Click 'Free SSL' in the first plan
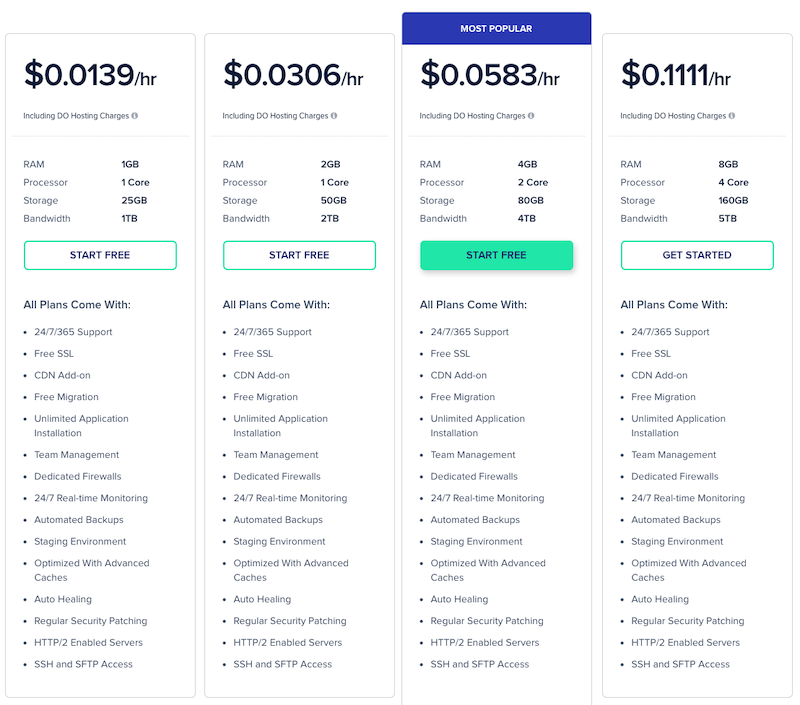The image size is (800, 705). point(54,354)
